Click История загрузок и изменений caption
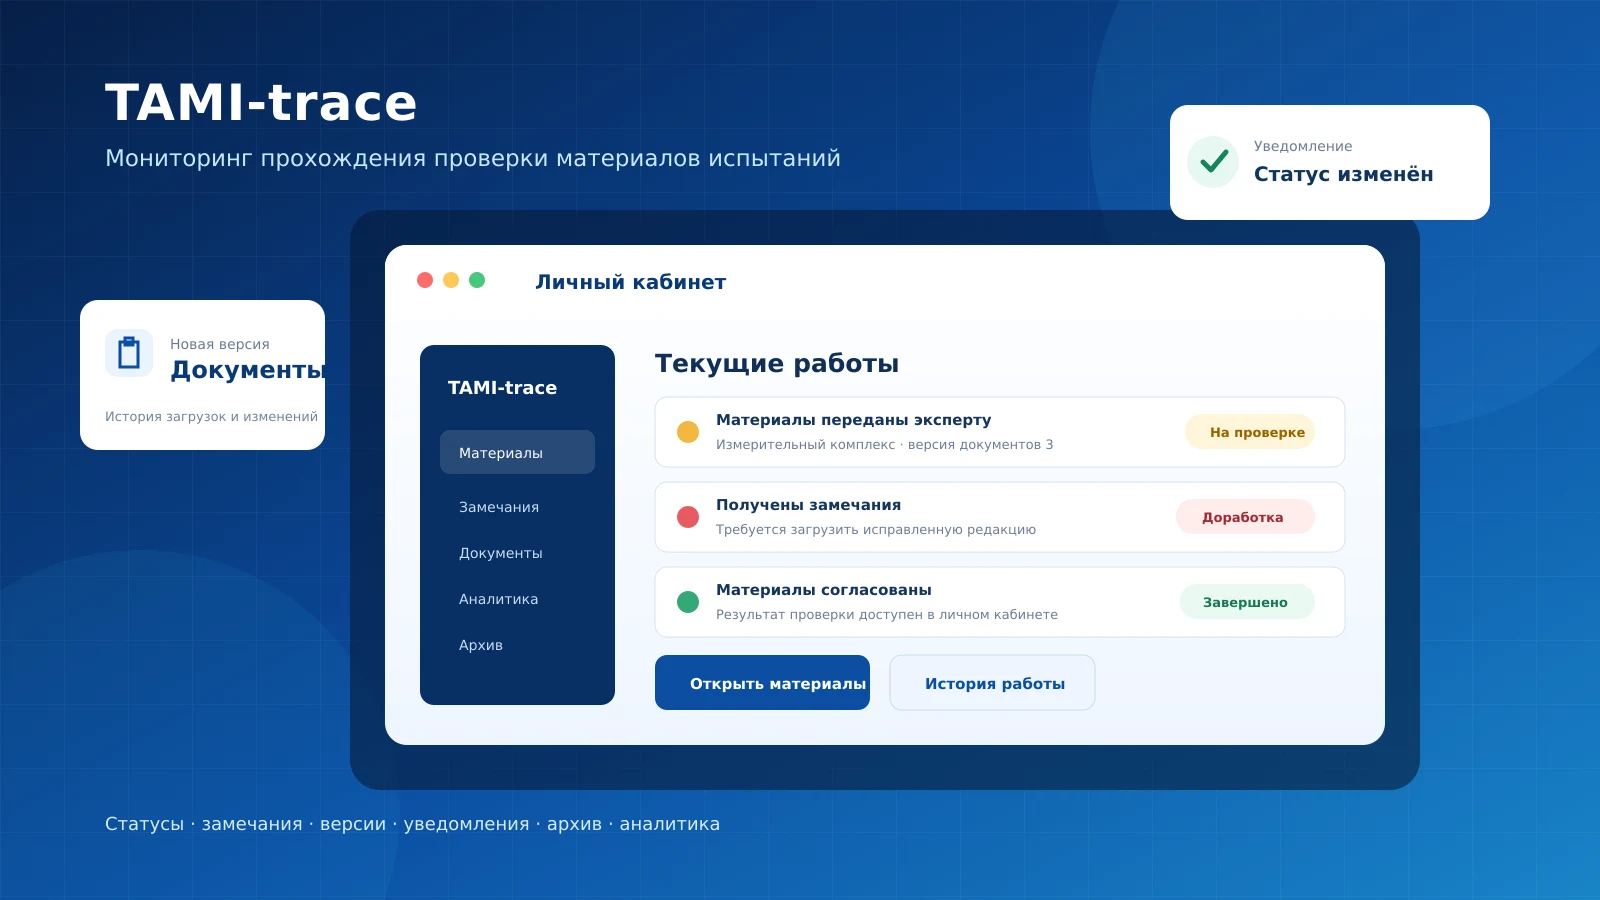Screen dimensions: 1600x900 click(211, 417)
